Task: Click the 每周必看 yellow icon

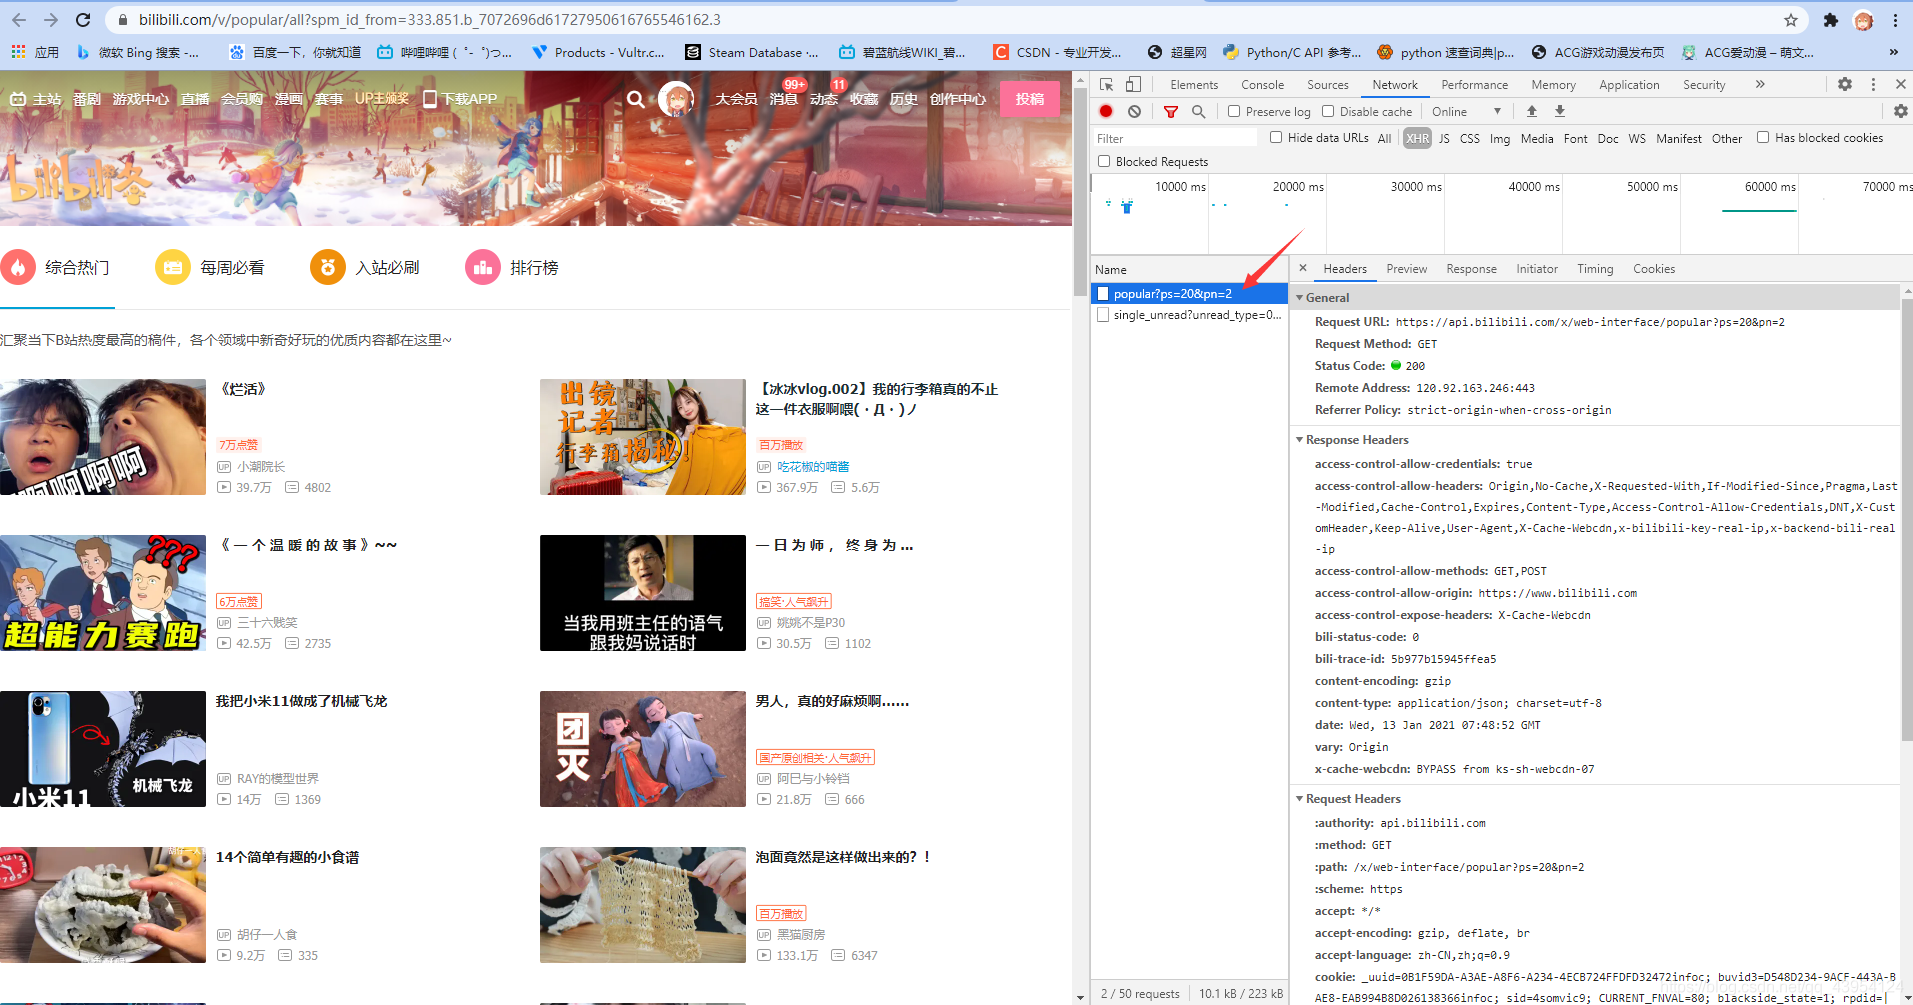Action: (173, 267)
